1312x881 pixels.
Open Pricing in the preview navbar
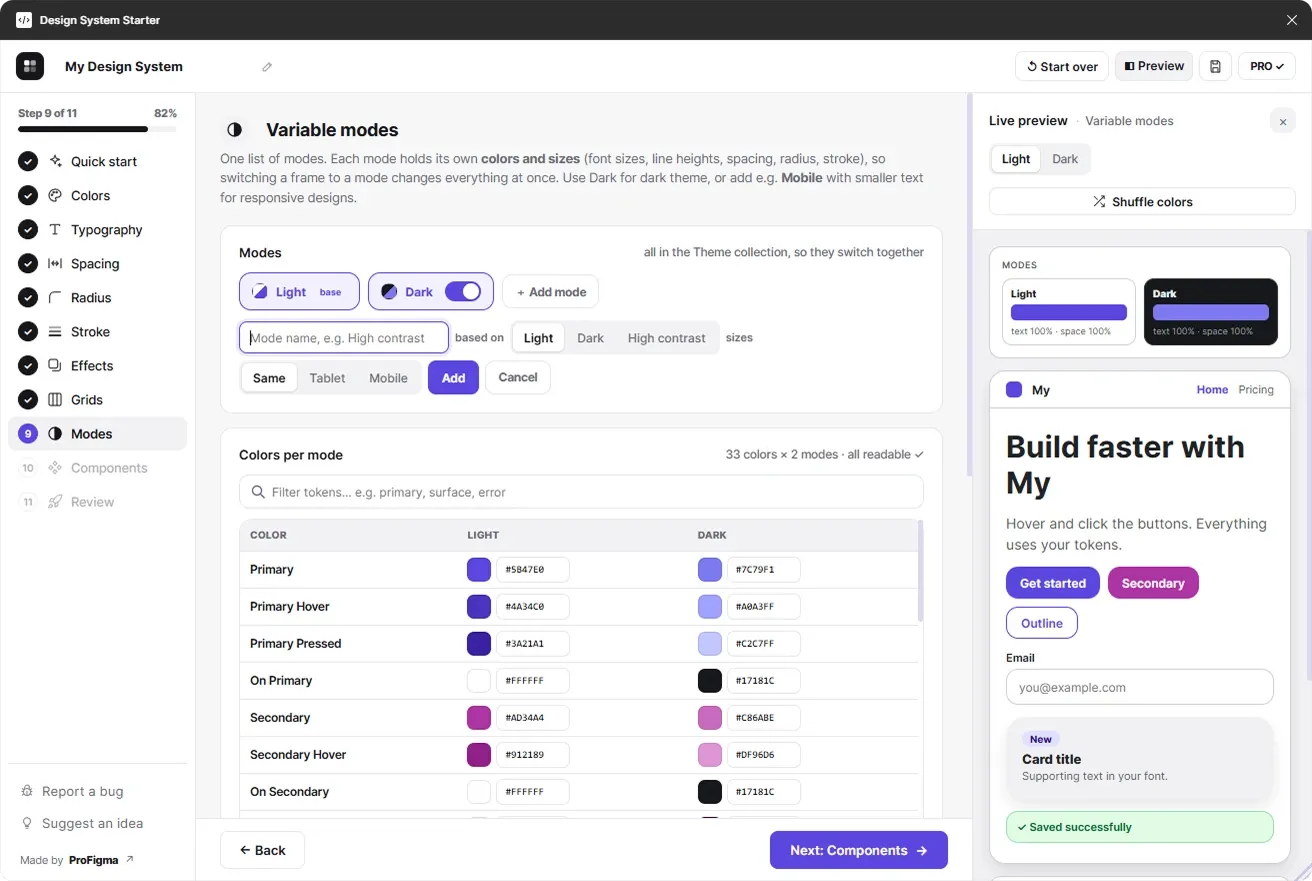(x=1256, y=390)
